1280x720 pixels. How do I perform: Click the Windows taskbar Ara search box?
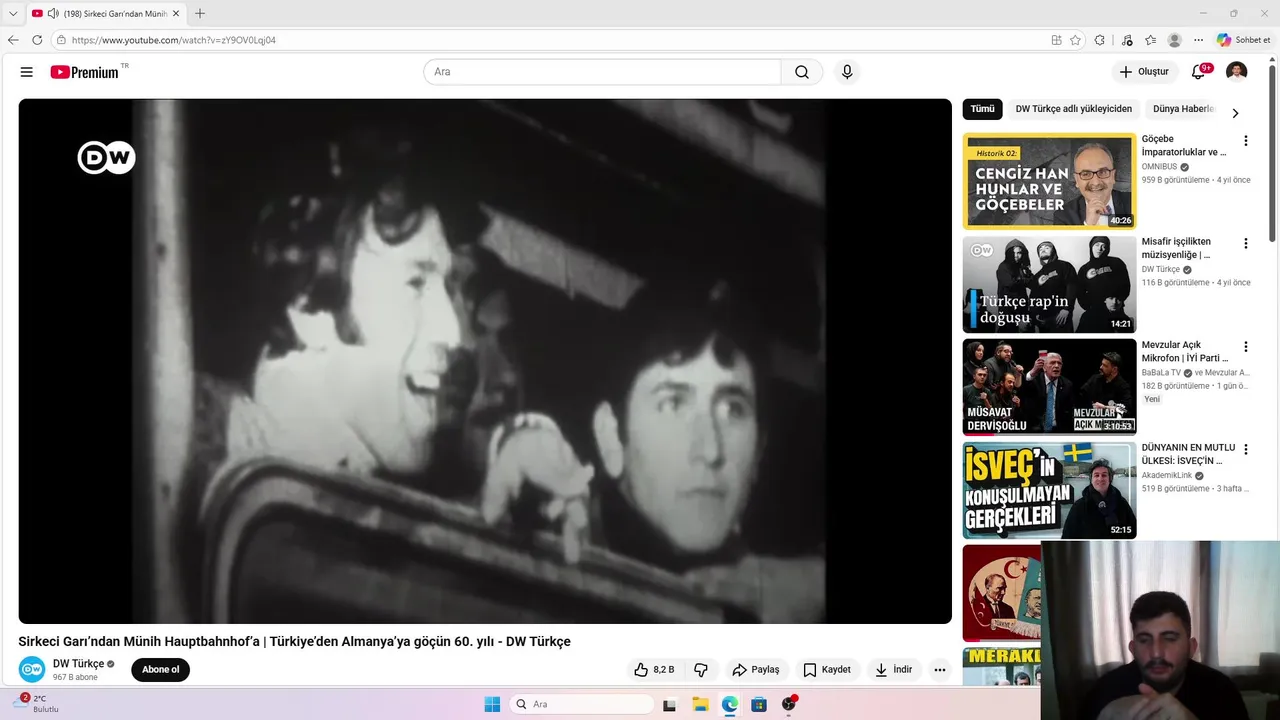coord(582,704)
